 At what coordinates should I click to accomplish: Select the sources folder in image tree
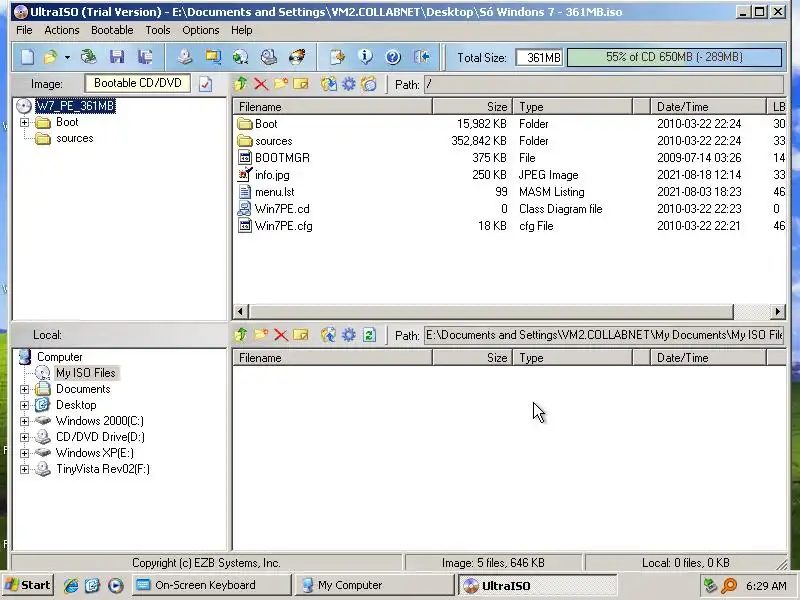(74, 138)
